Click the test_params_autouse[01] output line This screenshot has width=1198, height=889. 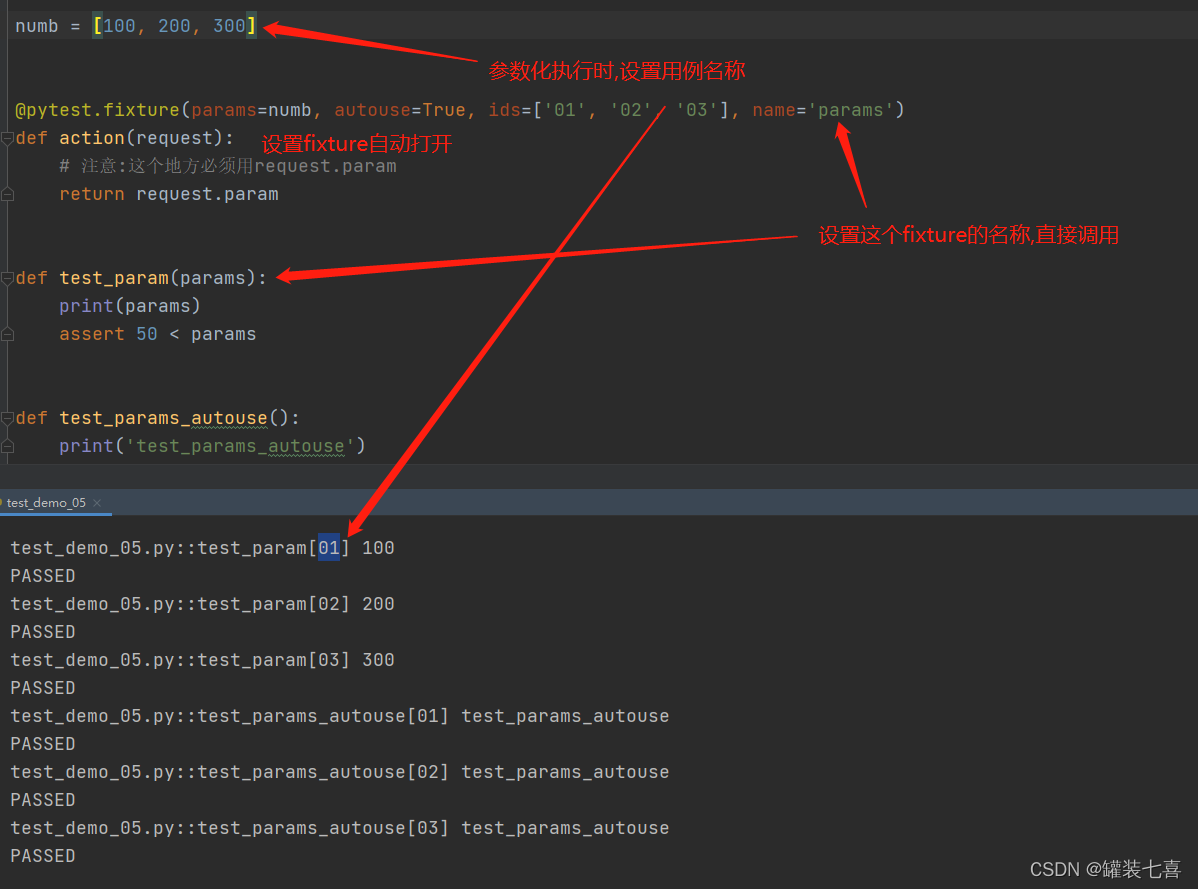click(x=340, y=716)
